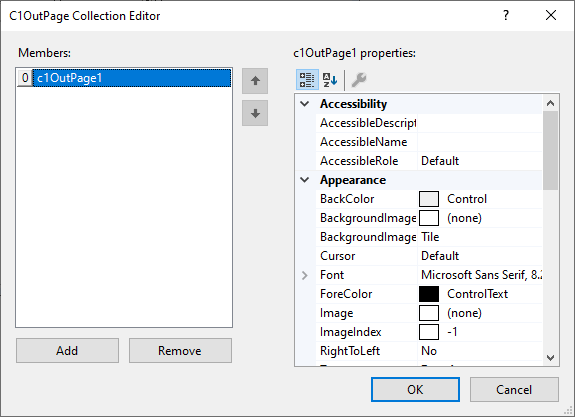
Task: Click the BackColor Control swatch
Action: click(429, 199)
